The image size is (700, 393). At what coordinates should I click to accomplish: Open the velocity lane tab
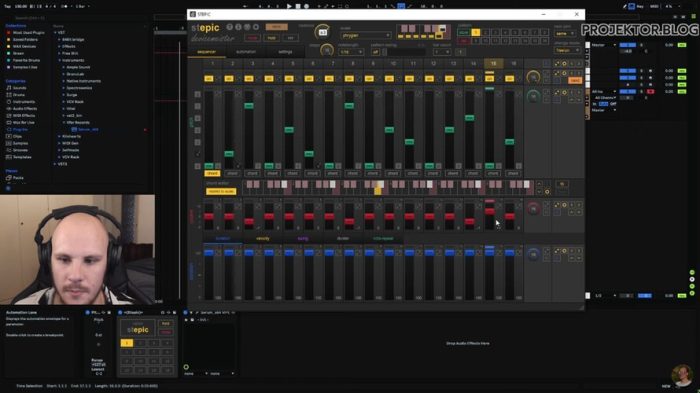click(x=262, y=238)
